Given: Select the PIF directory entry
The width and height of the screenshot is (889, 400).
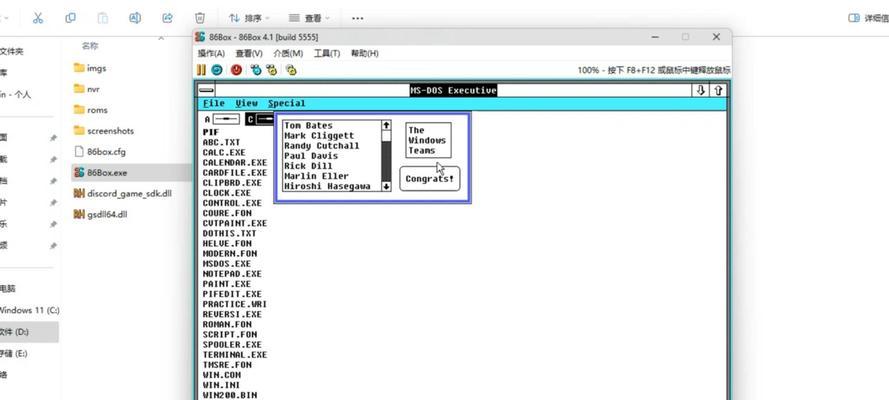Looking at the screenshot, I should click(x=211, y=132).
